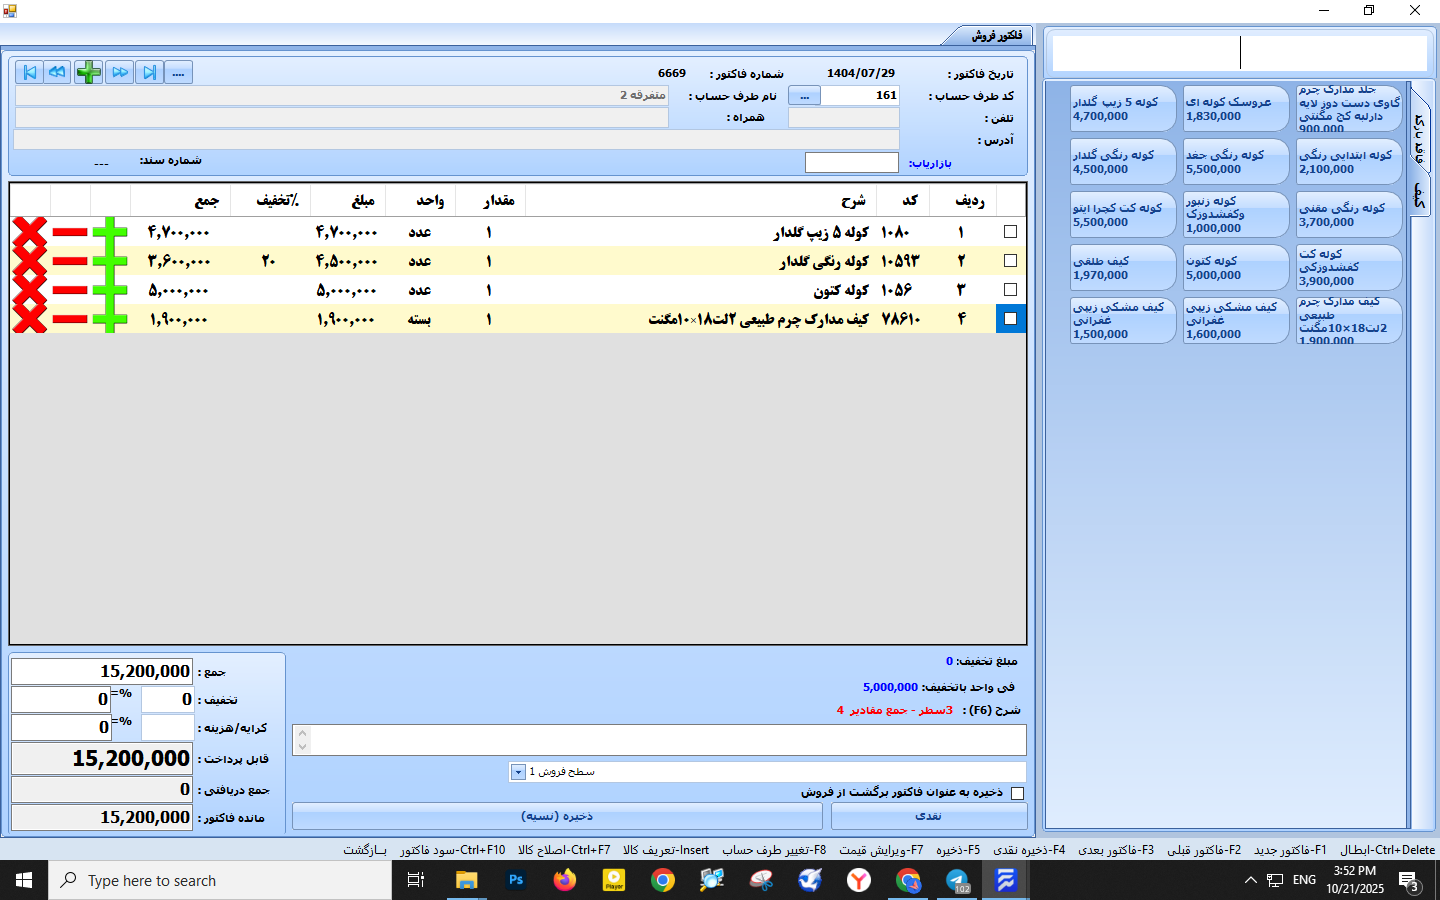This screenshot has width=1440, height=900.
Task: Switch to the 'کیف' category tab
Action: [x=1419, y=195]
